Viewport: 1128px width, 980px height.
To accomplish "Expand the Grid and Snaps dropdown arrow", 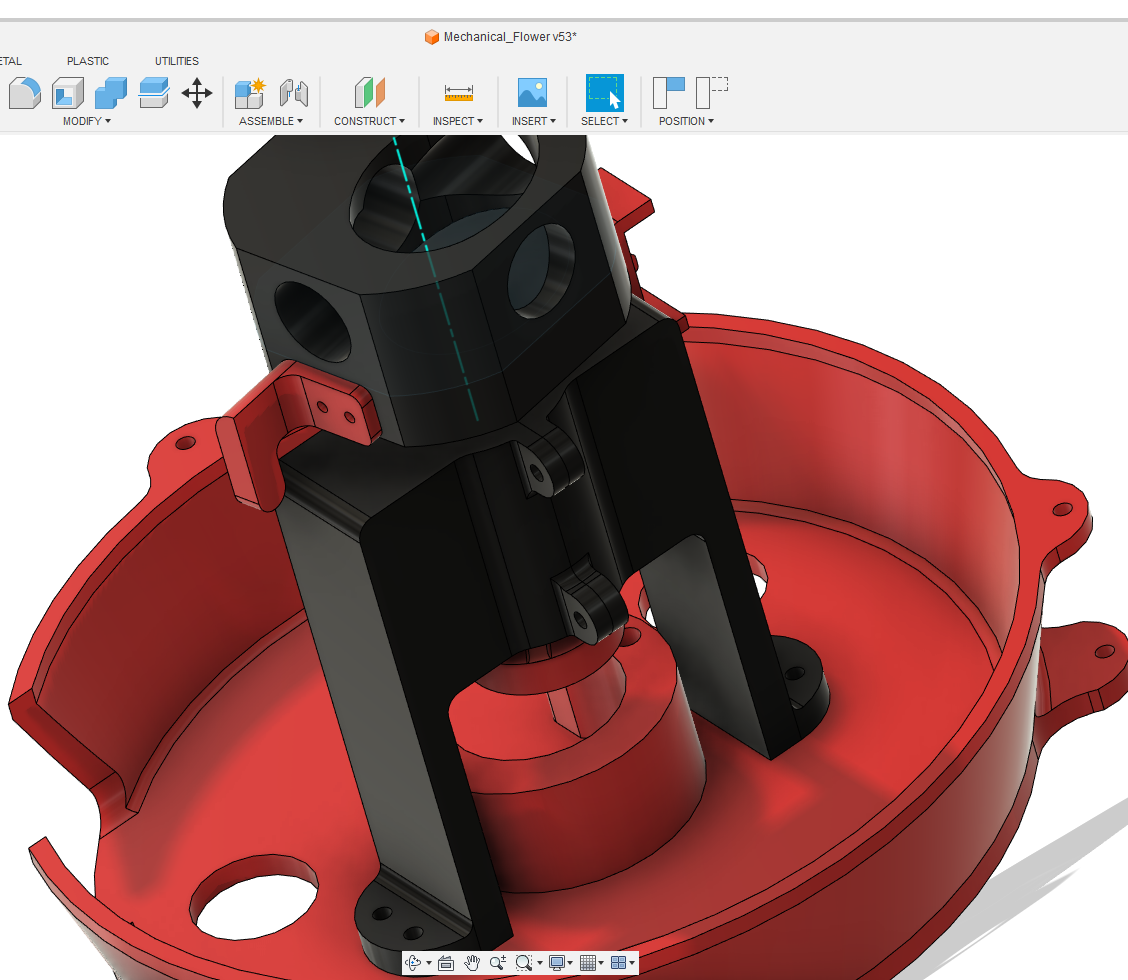I will (601, 963).
